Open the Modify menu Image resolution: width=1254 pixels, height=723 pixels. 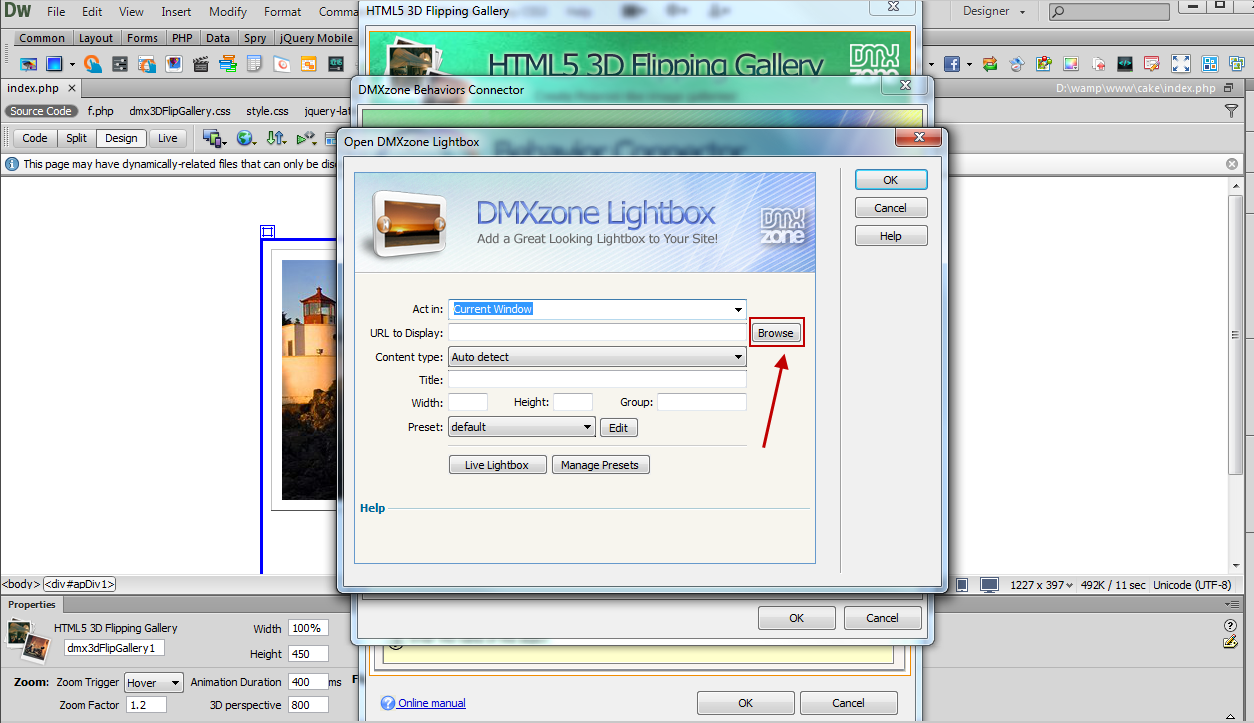(x=228, y=12)
